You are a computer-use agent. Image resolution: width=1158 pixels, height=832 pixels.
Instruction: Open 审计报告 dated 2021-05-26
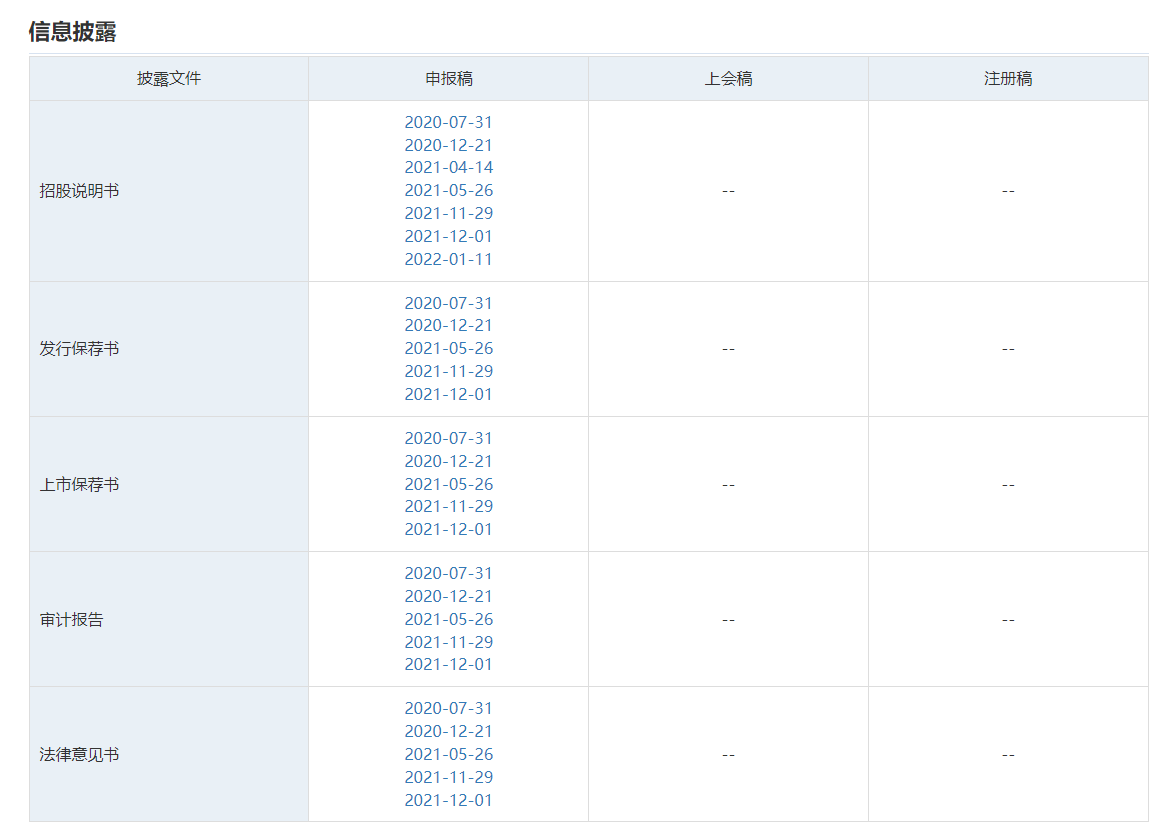point(448,619)
